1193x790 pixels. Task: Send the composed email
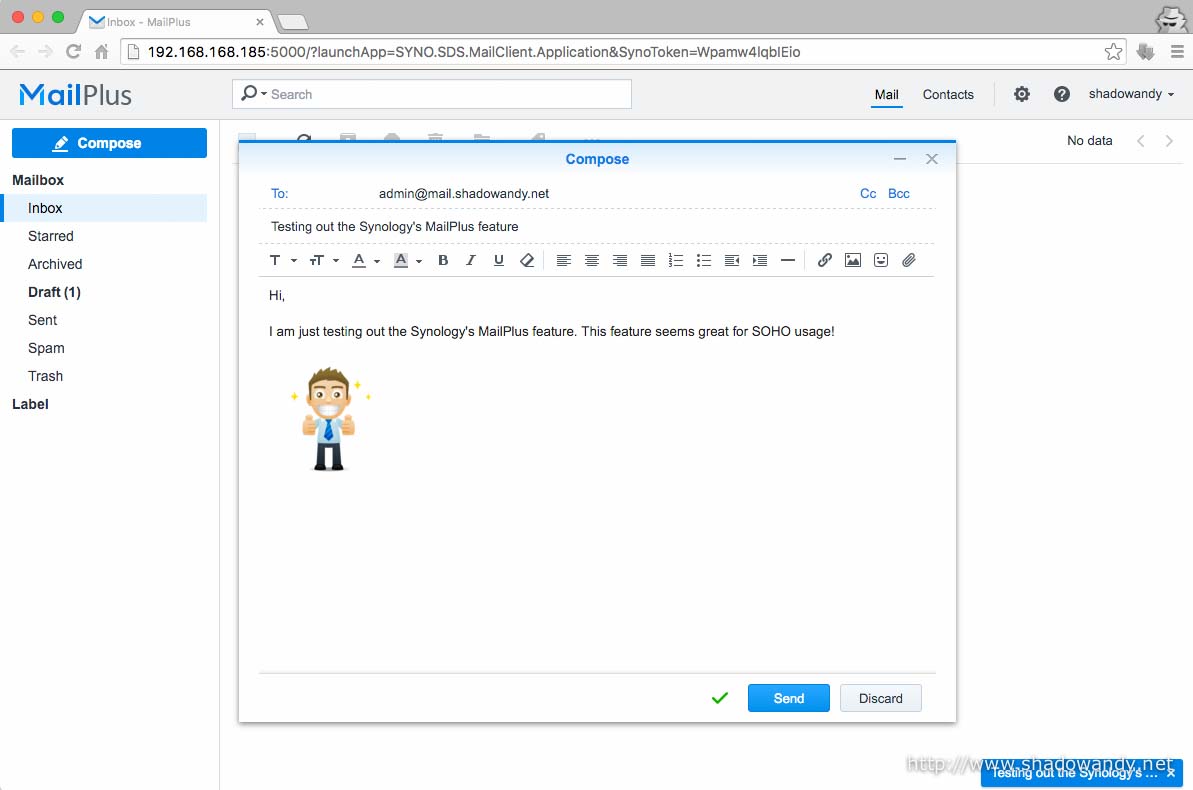(788, 698)
